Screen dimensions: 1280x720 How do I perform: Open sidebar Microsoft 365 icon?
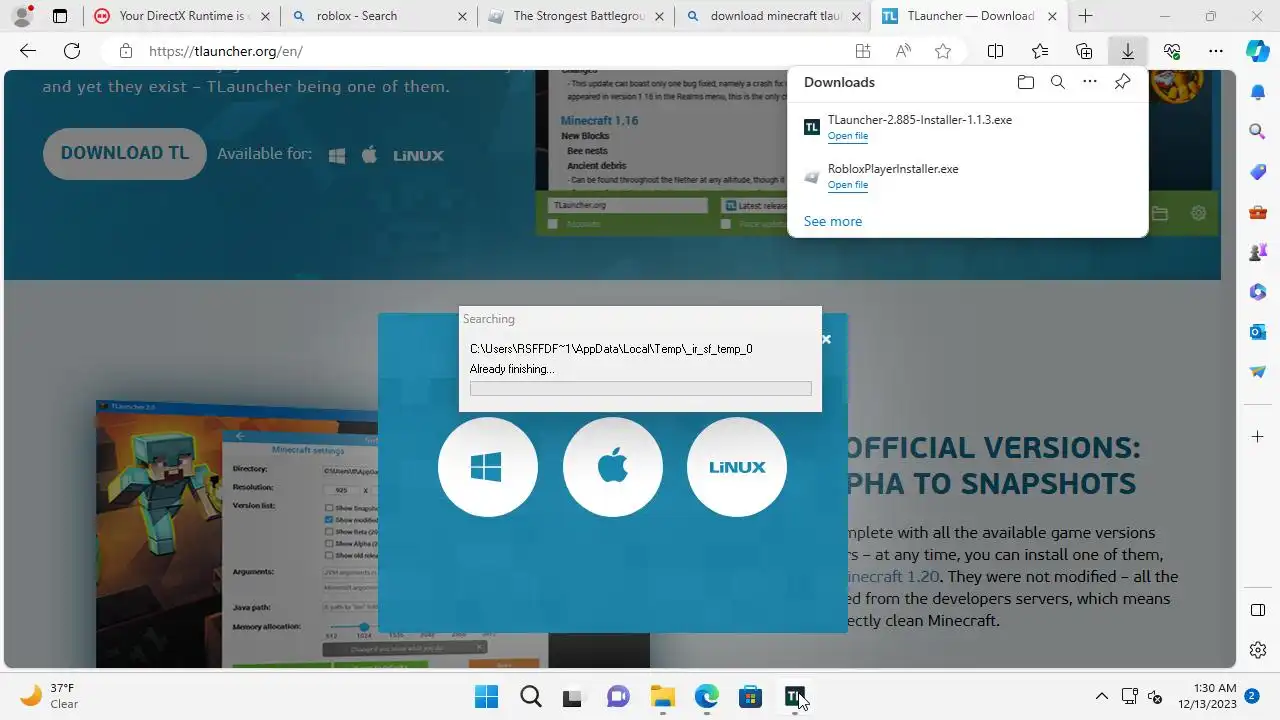click(x=1258, y=292)
